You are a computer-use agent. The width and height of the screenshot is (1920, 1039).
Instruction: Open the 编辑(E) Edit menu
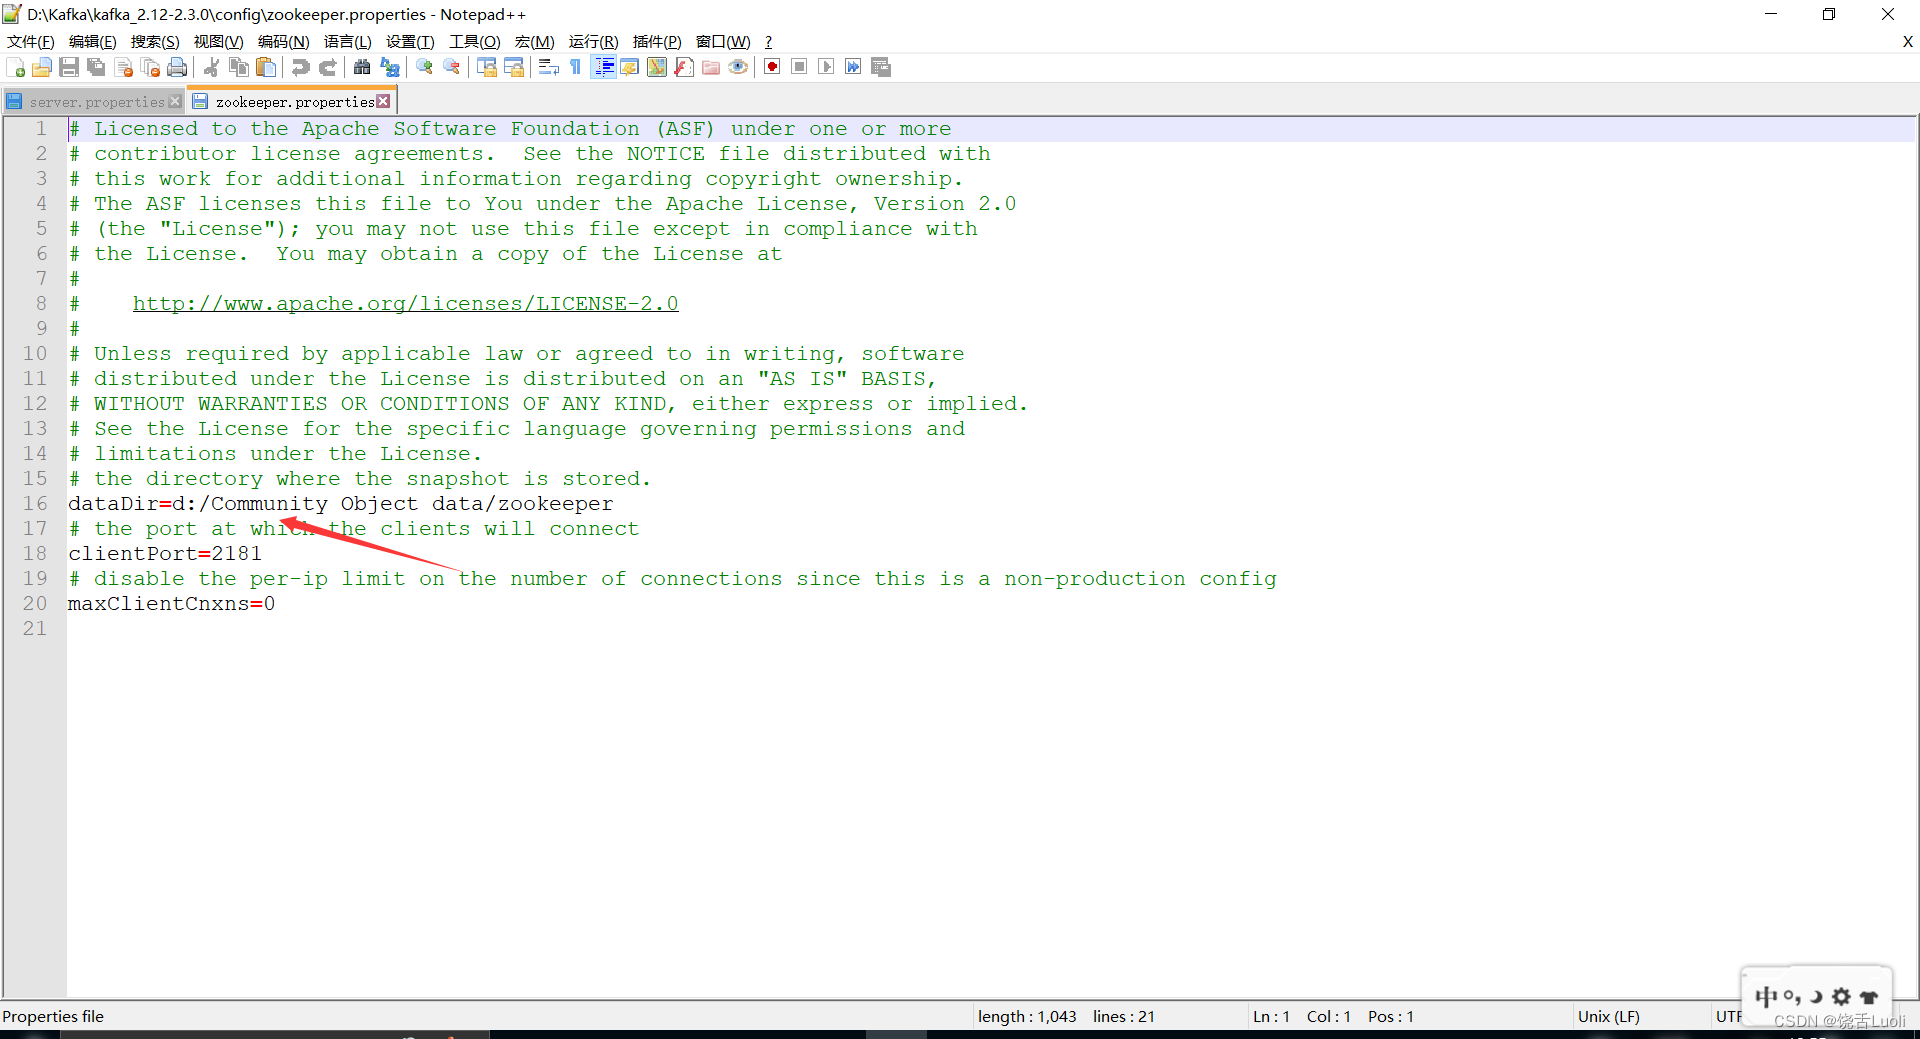point(93,42)
